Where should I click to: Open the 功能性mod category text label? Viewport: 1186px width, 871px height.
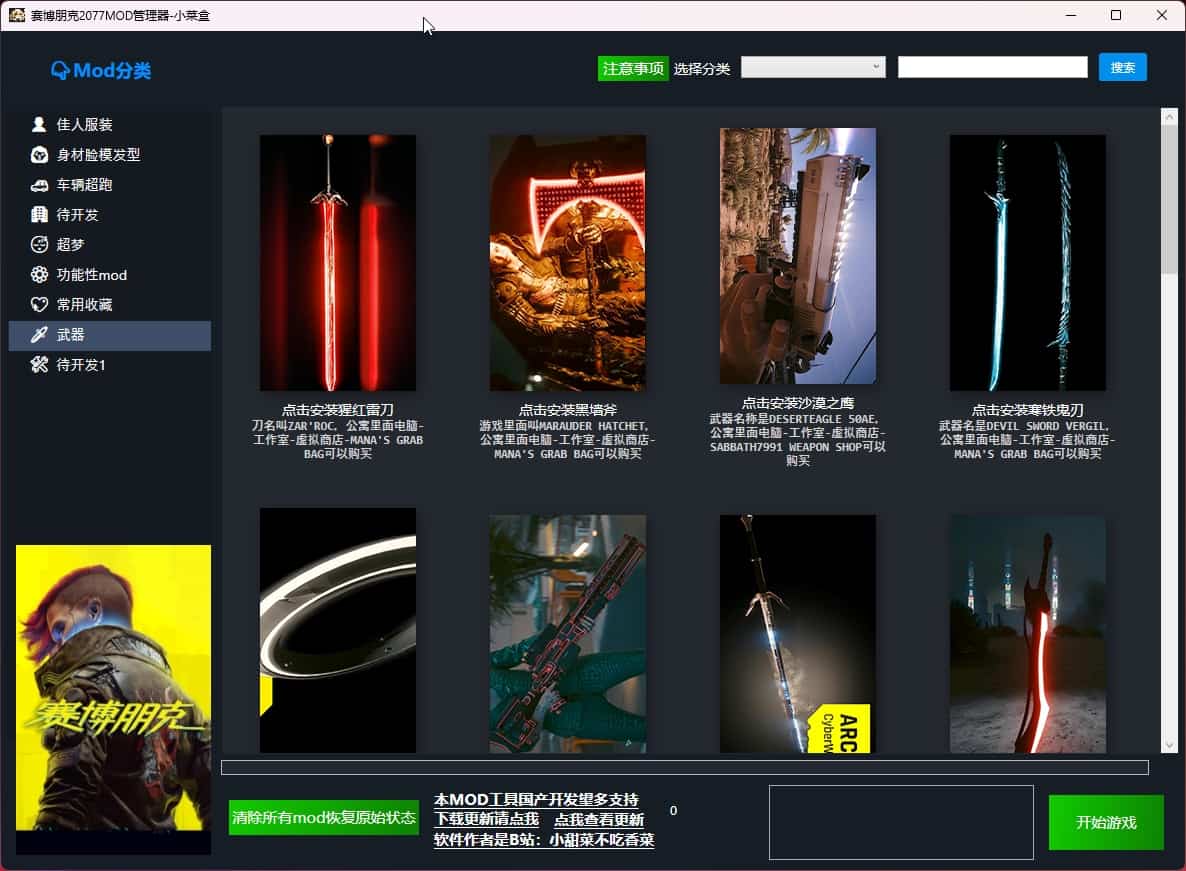[x=92, y=275]
